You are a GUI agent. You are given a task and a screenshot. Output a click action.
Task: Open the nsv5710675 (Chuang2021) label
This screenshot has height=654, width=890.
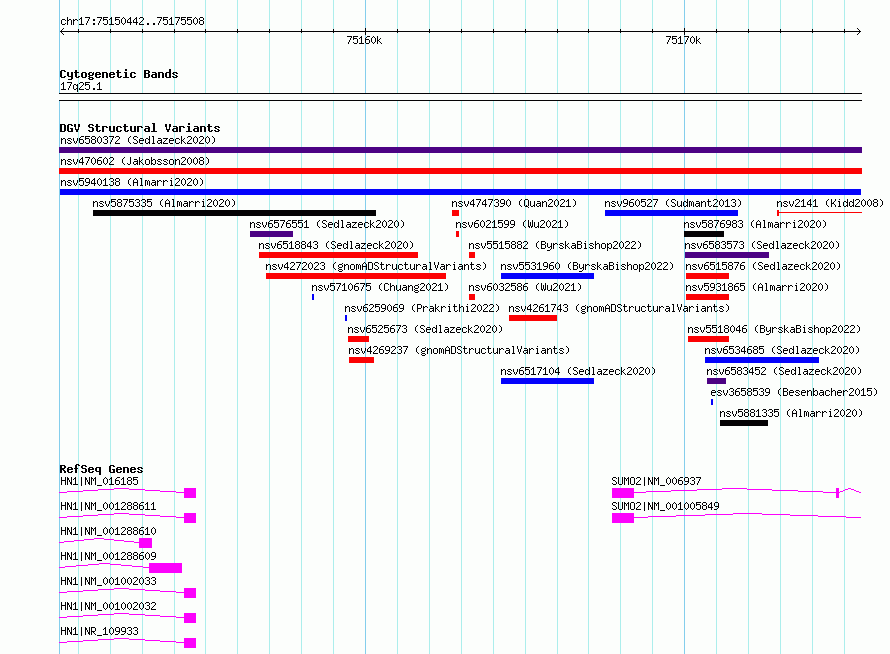tap(380, 287)
